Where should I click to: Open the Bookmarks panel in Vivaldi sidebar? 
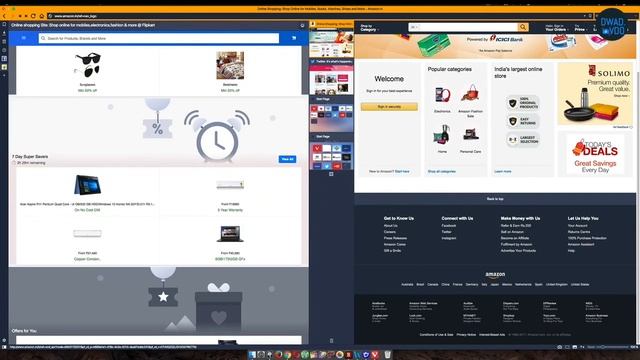(x=4, y=25)
